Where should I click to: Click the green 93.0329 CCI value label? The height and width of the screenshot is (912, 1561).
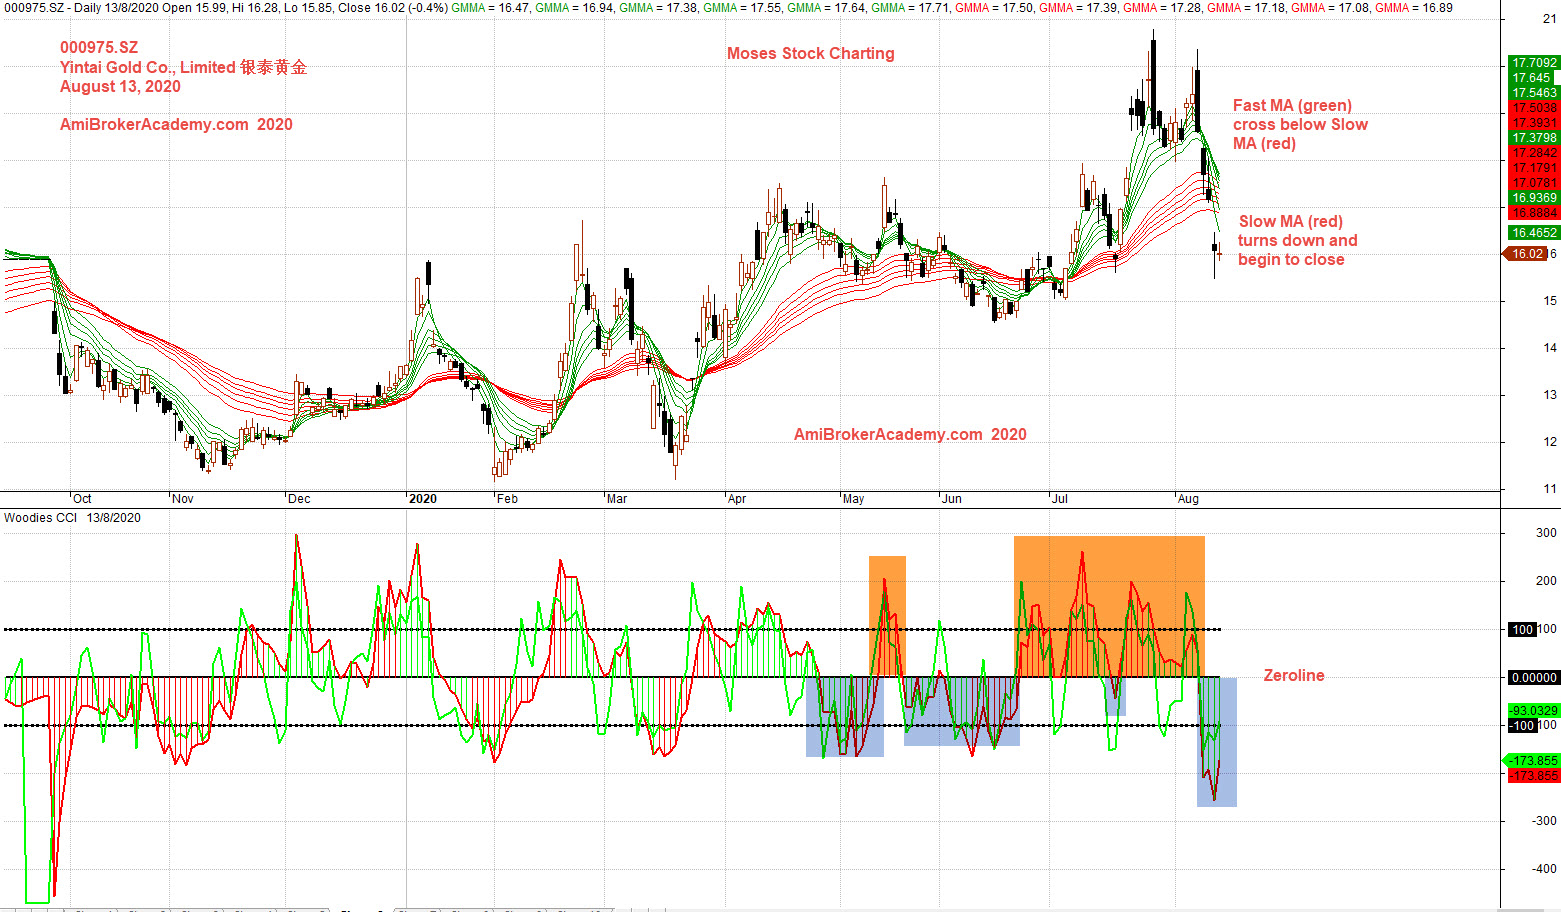[x=1534, y=710]
